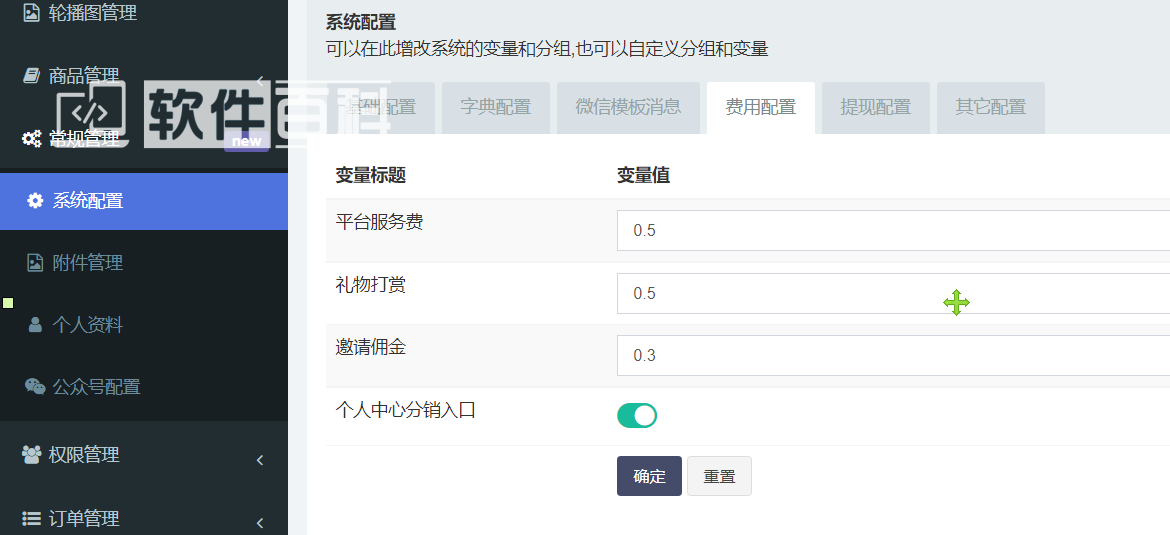Image resolution: width=1170 pixels, height=535 pixels.
Task: Toggle off the 个人中心分销入口 switch
Action: (637, 416)
